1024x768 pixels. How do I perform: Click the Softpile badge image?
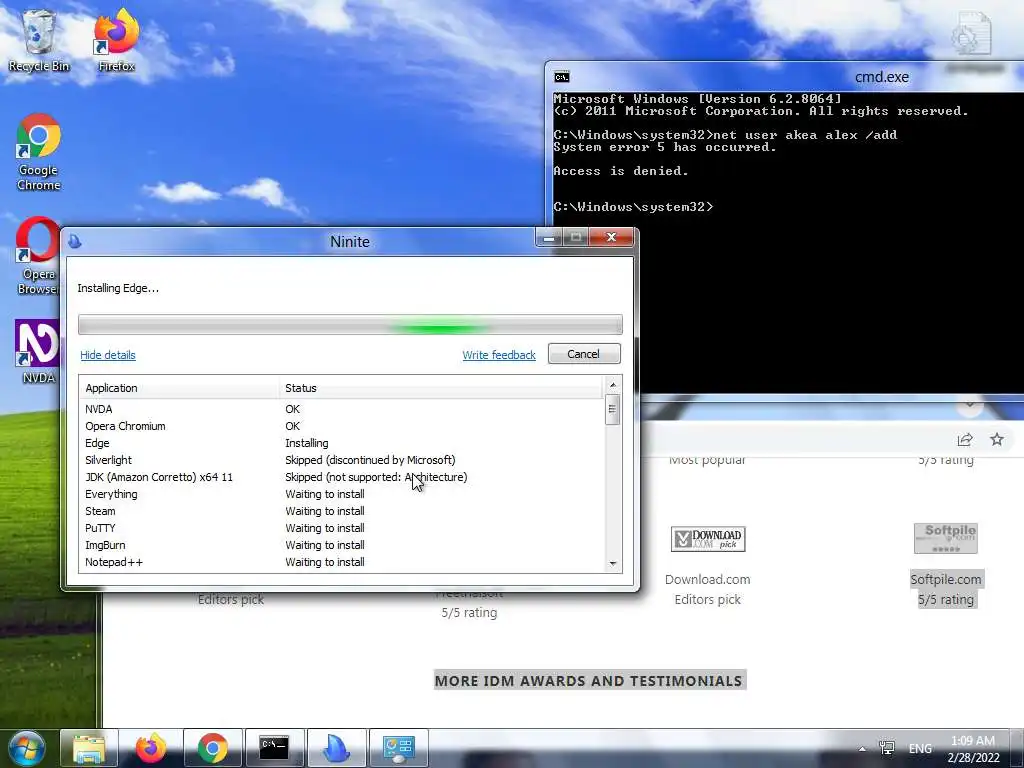tap(946, 539)
